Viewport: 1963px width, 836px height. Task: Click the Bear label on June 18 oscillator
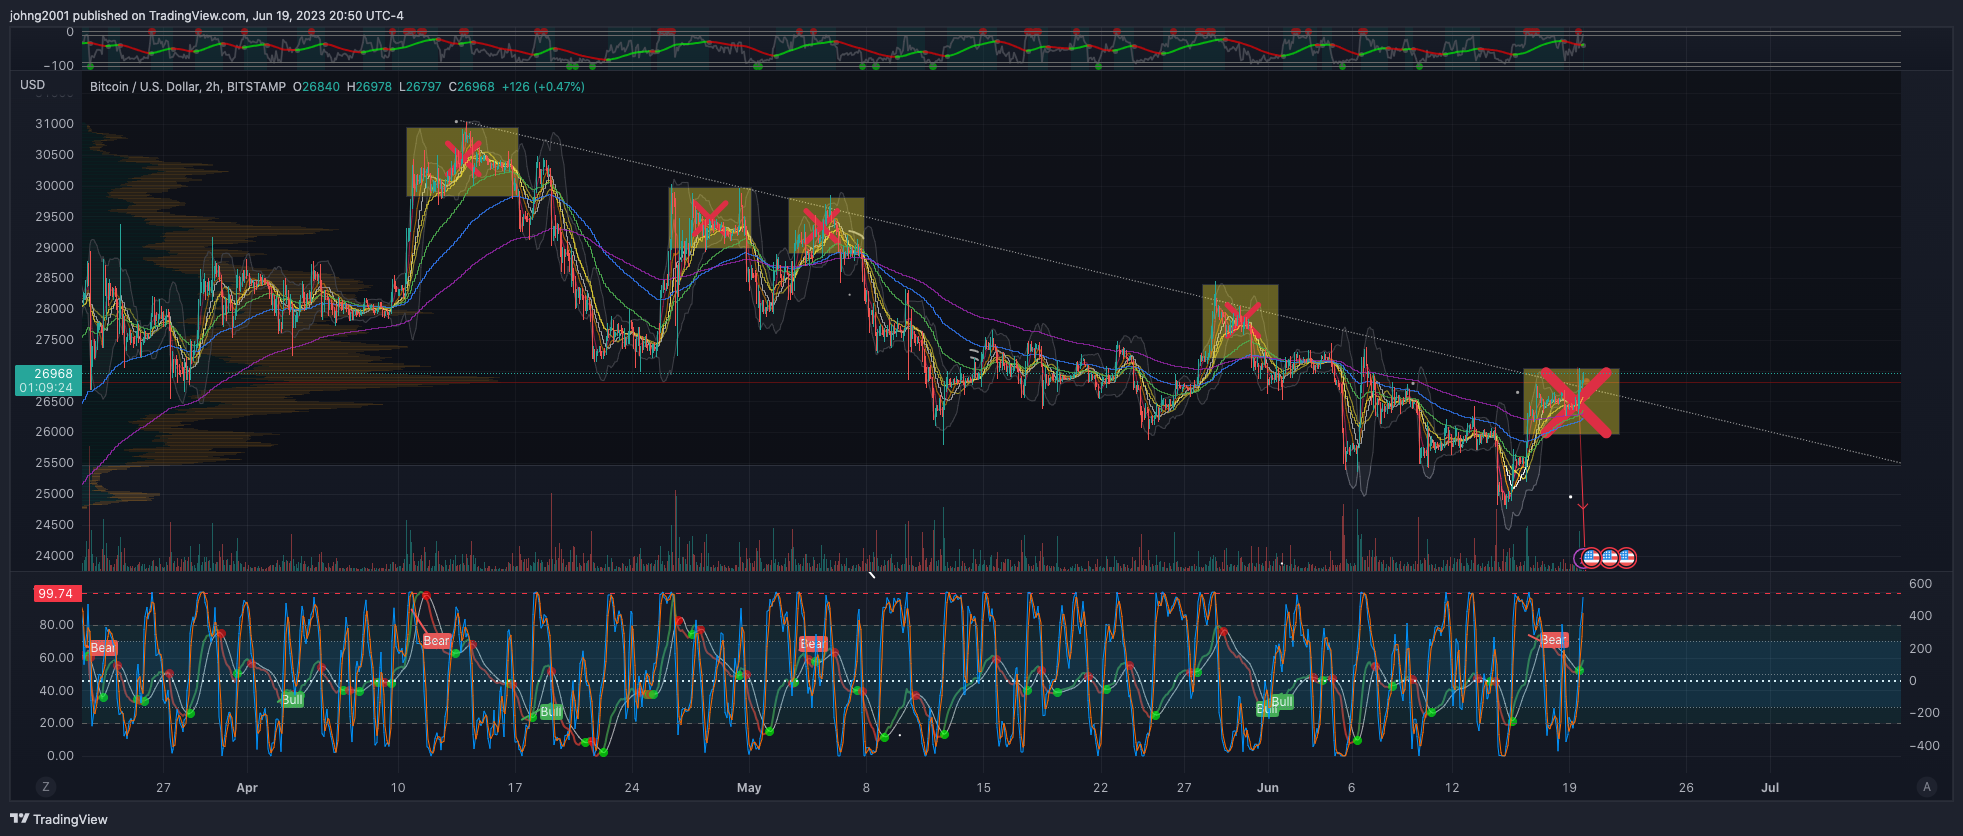click(1553, 640)
